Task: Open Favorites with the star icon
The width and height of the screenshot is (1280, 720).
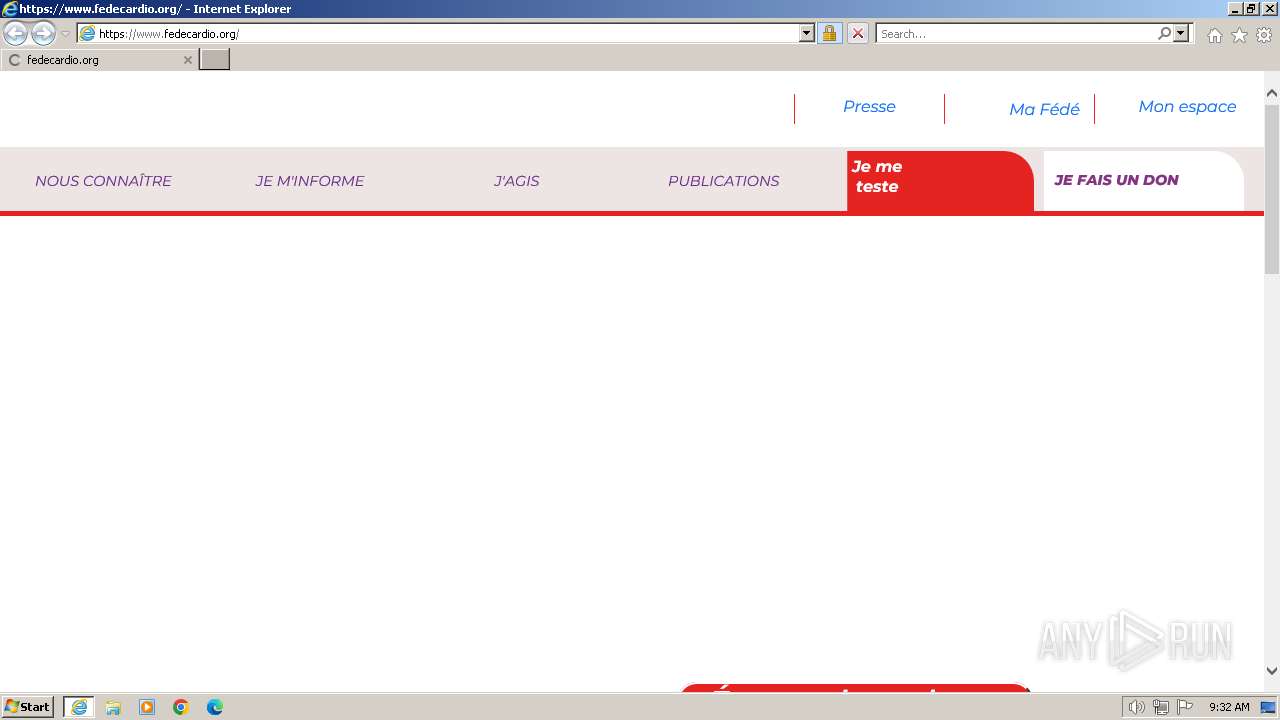Action: [x=1239, y=35]
